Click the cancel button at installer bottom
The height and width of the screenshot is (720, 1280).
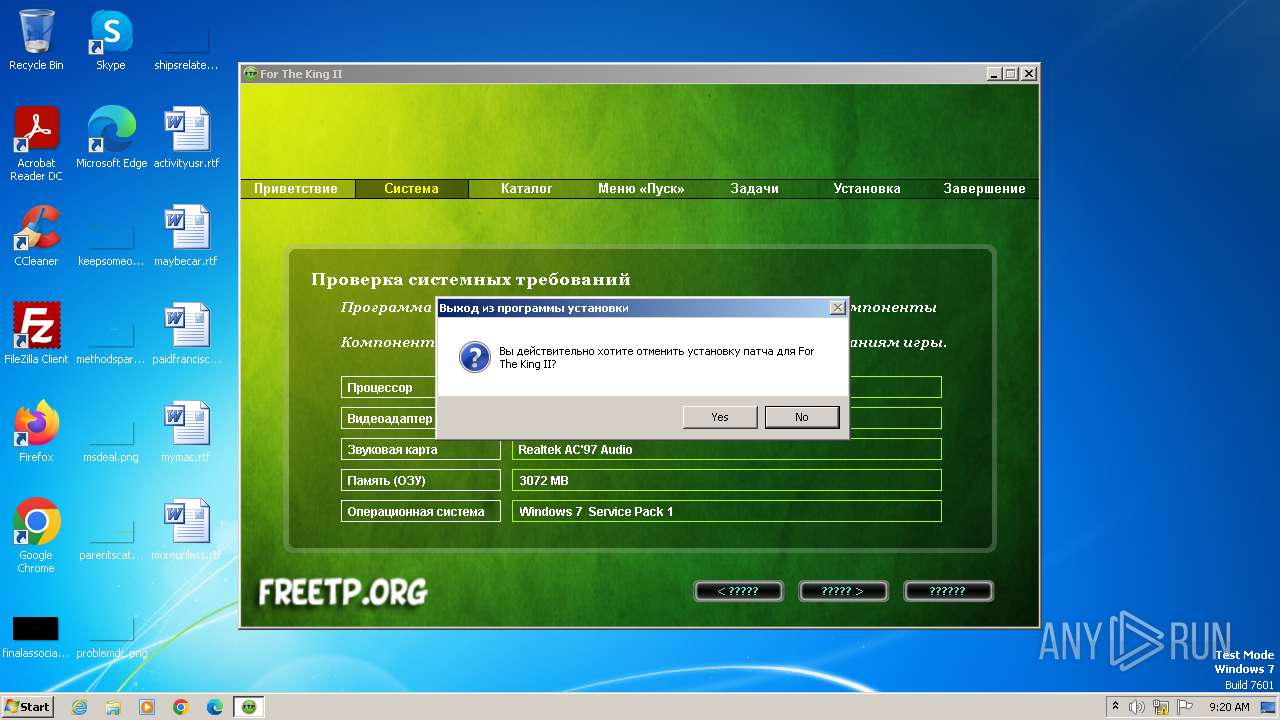click(x=948, y=591)
